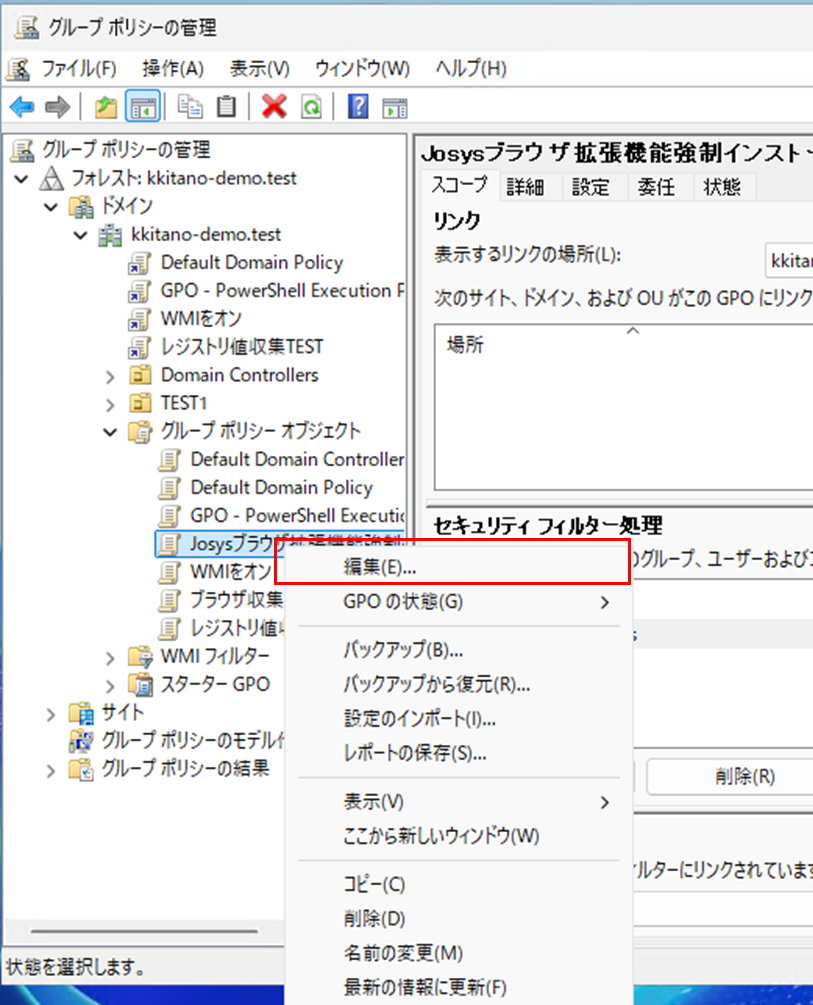Open Help with the blue question mark icon

(358, 107)
